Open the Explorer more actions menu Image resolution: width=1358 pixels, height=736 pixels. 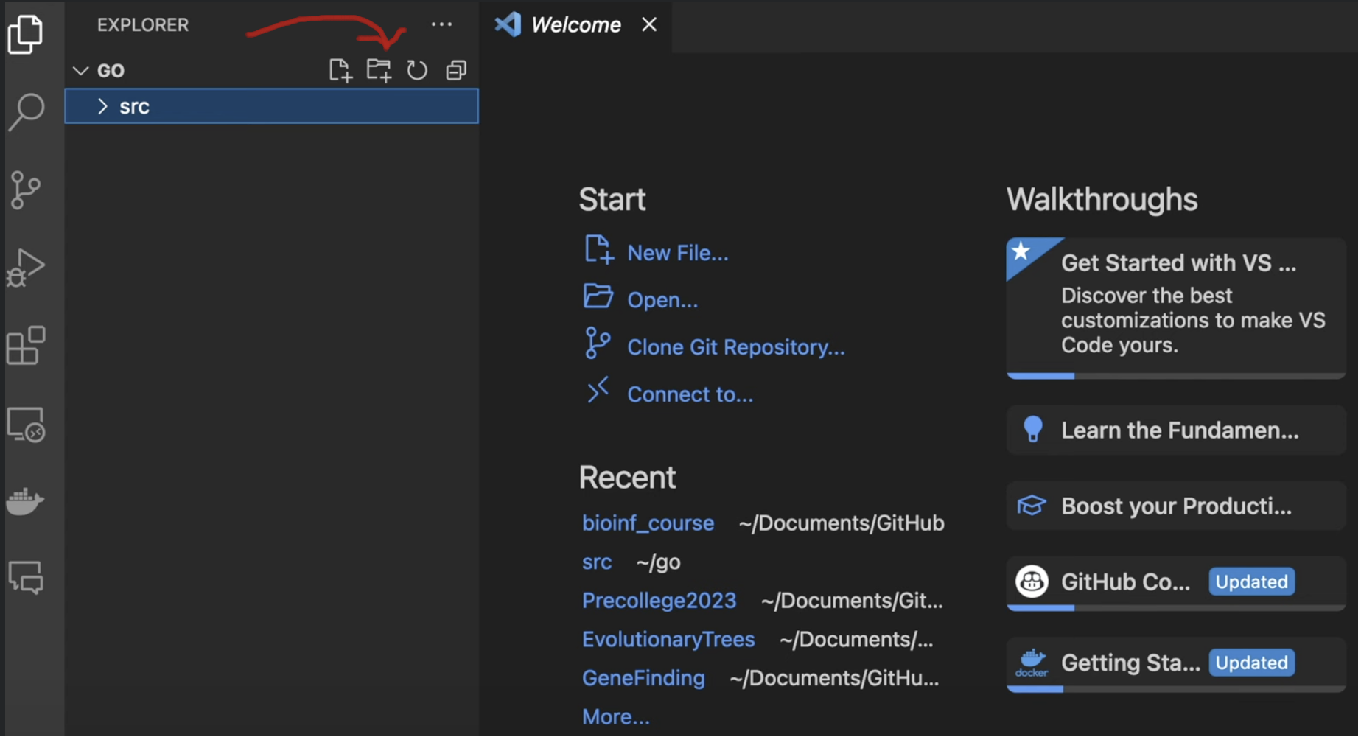click(441, 24)
